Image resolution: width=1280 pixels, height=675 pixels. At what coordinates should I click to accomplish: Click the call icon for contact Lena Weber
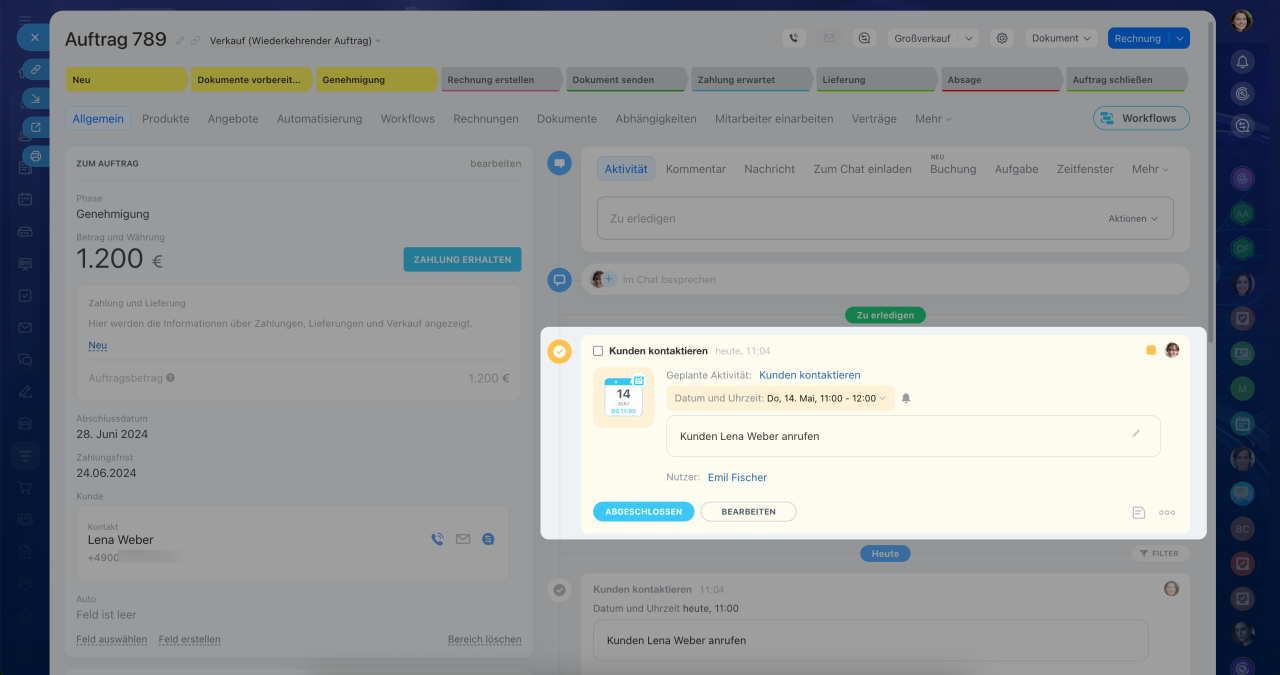437,539
